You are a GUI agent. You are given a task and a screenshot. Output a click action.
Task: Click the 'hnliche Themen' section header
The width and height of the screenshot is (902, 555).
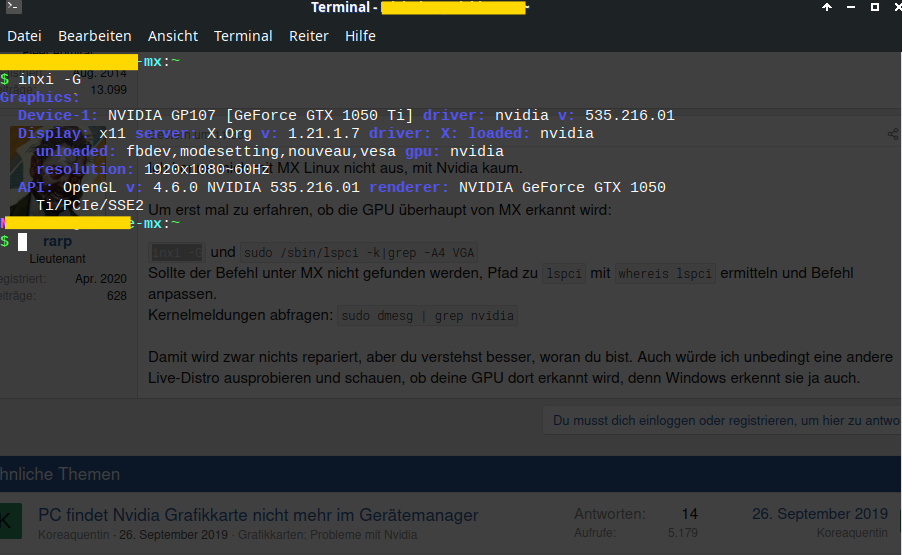pyautogui.click(x=60, y=474)
